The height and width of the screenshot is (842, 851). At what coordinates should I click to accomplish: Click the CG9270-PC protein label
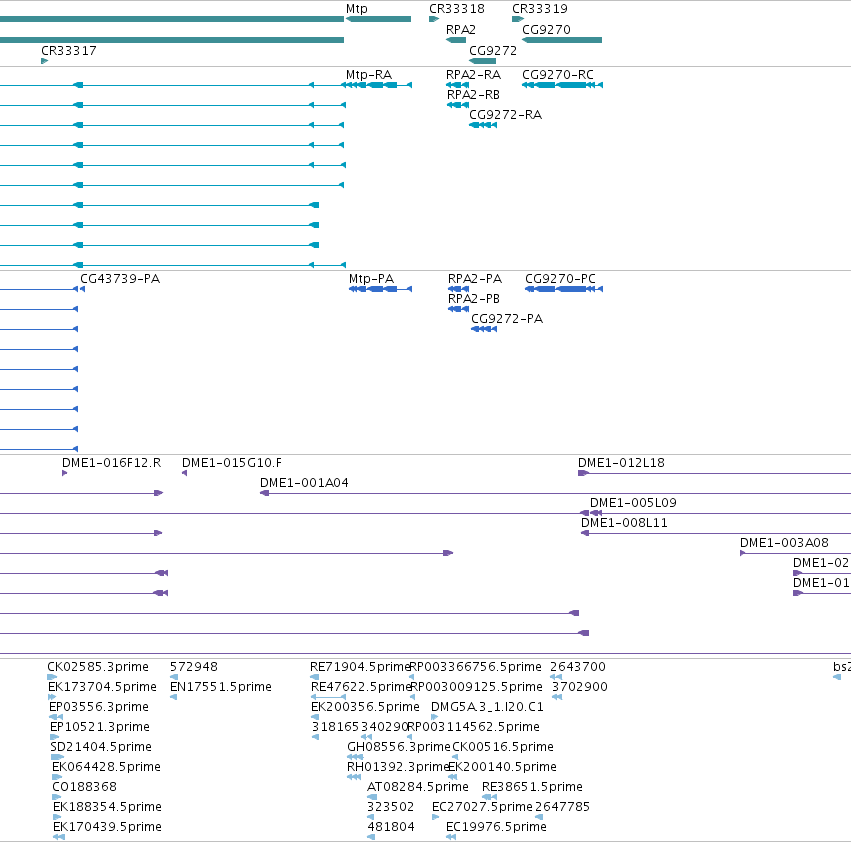click(560, 278)
